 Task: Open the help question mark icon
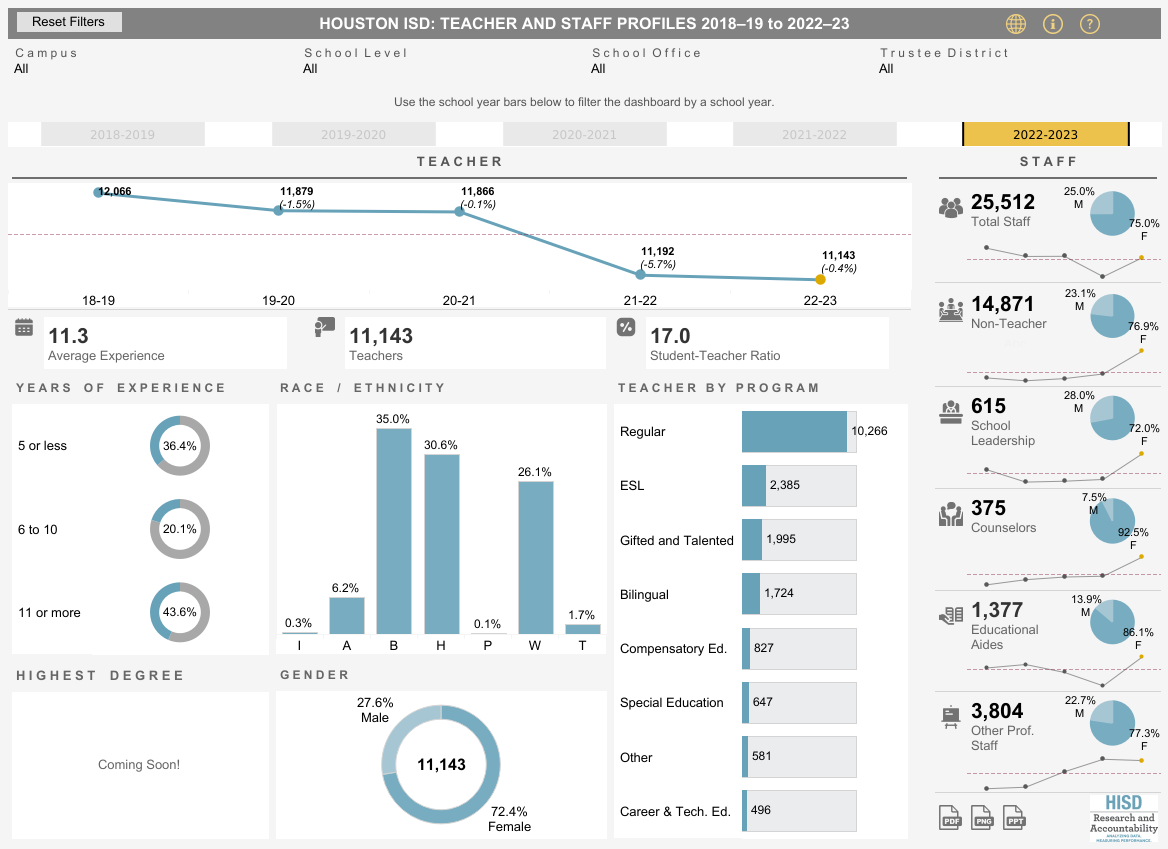[1090, 24]
